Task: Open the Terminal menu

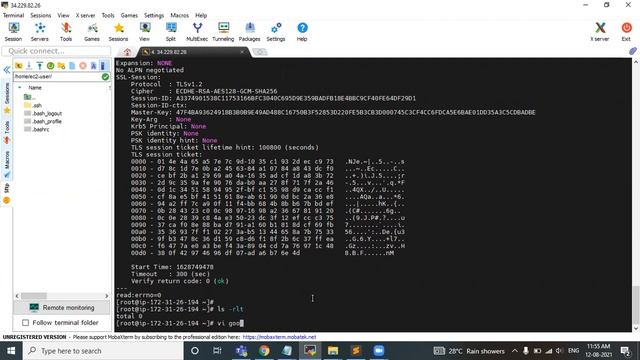Action: click(13, 15)
